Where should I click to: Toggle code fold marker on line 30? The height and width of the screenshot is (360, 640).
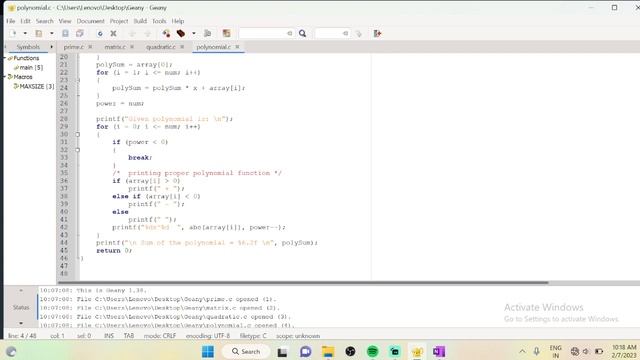(78, 134)
